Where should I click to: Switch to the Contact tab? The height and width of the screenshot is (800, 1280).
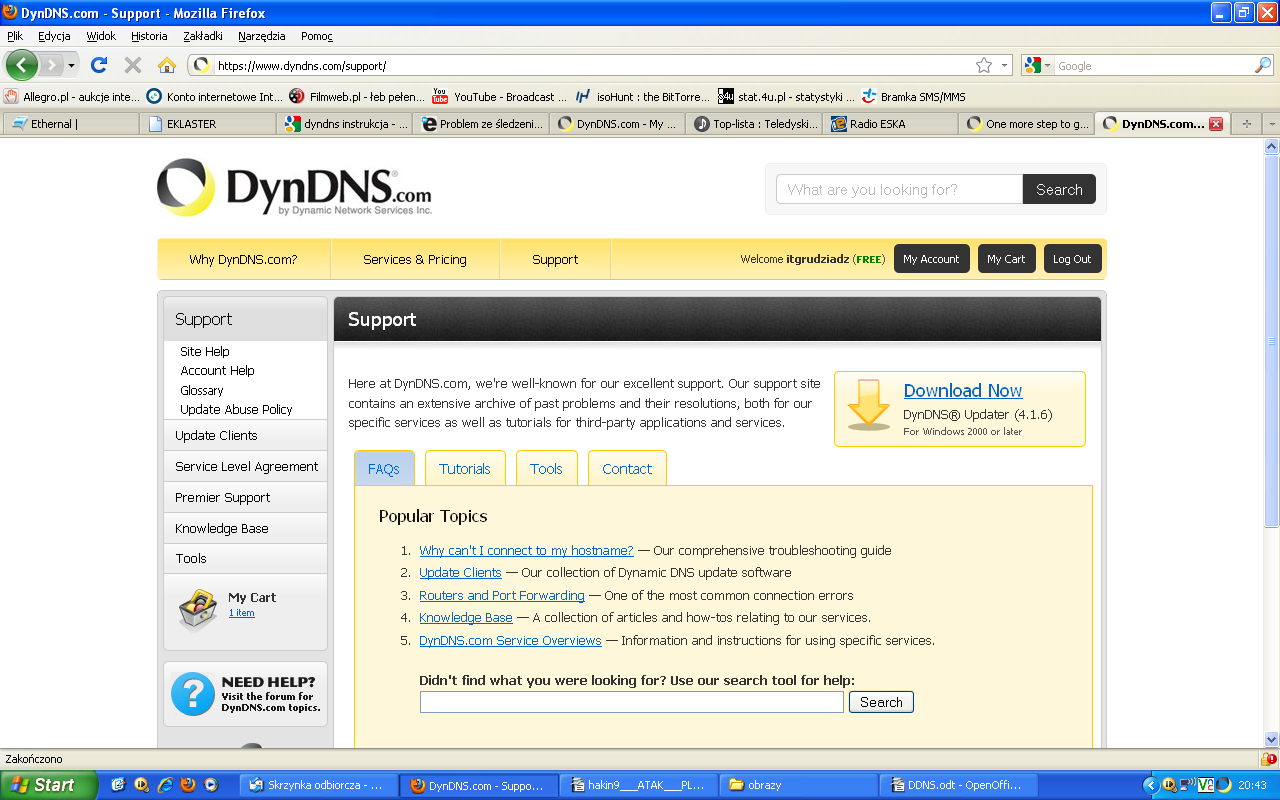tap(627, 468)
